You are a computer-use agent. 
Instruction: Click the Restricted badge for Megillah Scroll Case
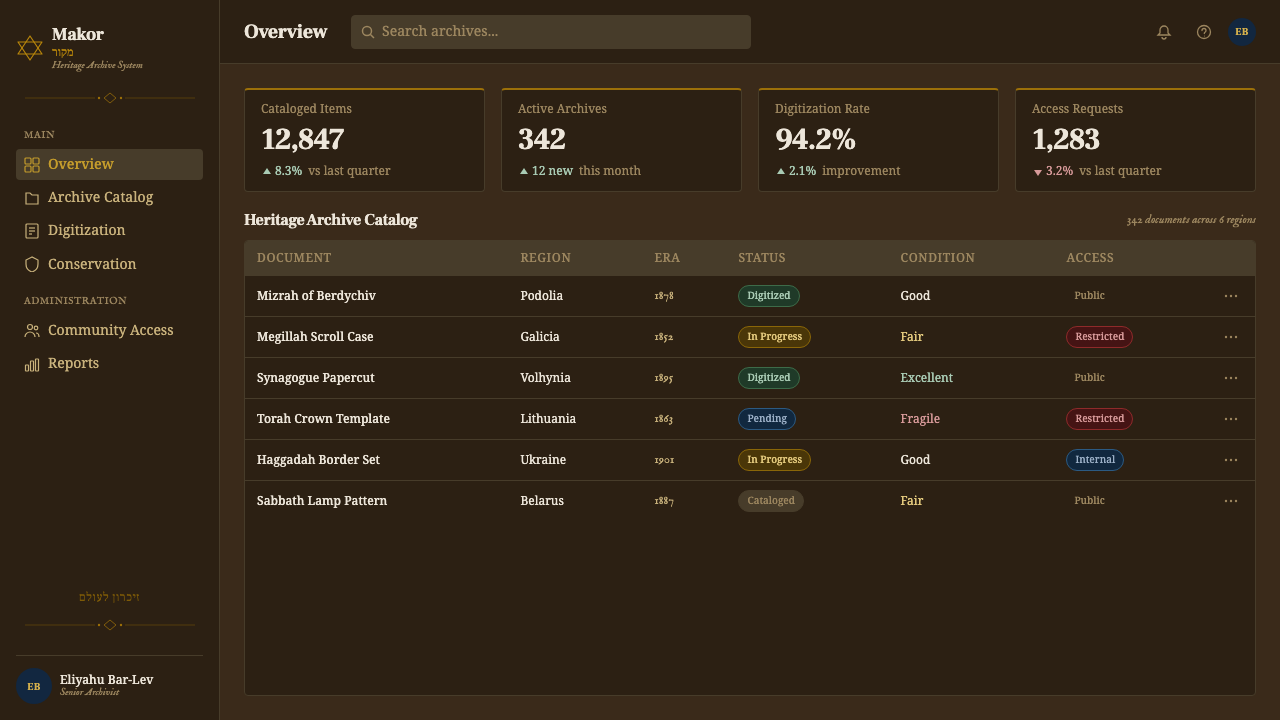click(x=1099, y=337)
